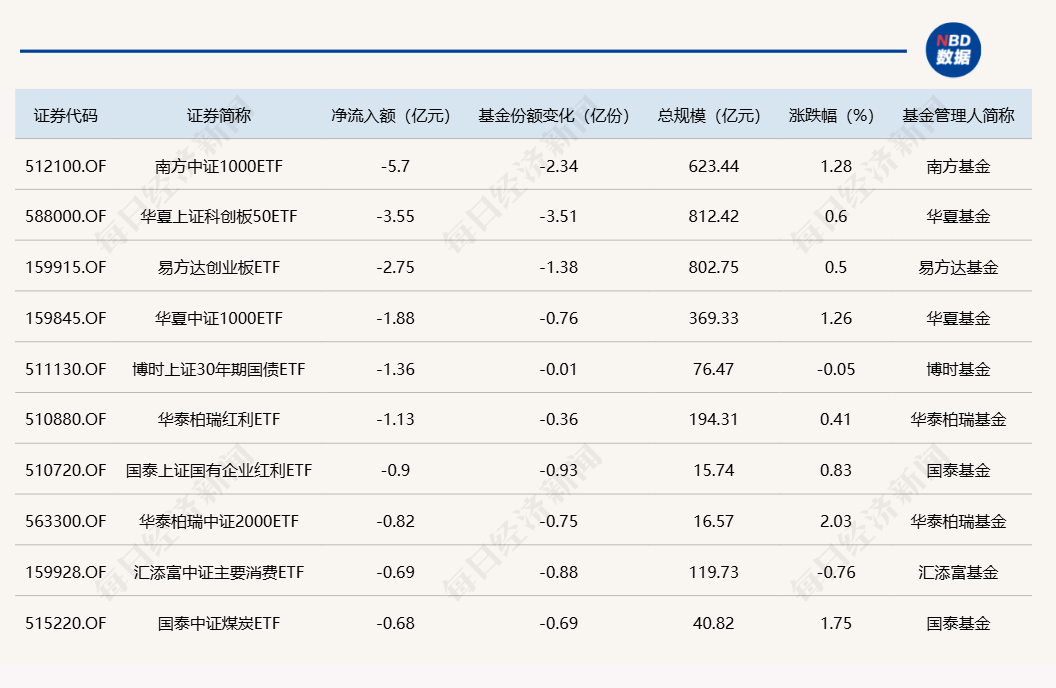Screen dimensions: 1056x688
Task: Click the 基金管理人简称 header
Action: tap(958, 116)
